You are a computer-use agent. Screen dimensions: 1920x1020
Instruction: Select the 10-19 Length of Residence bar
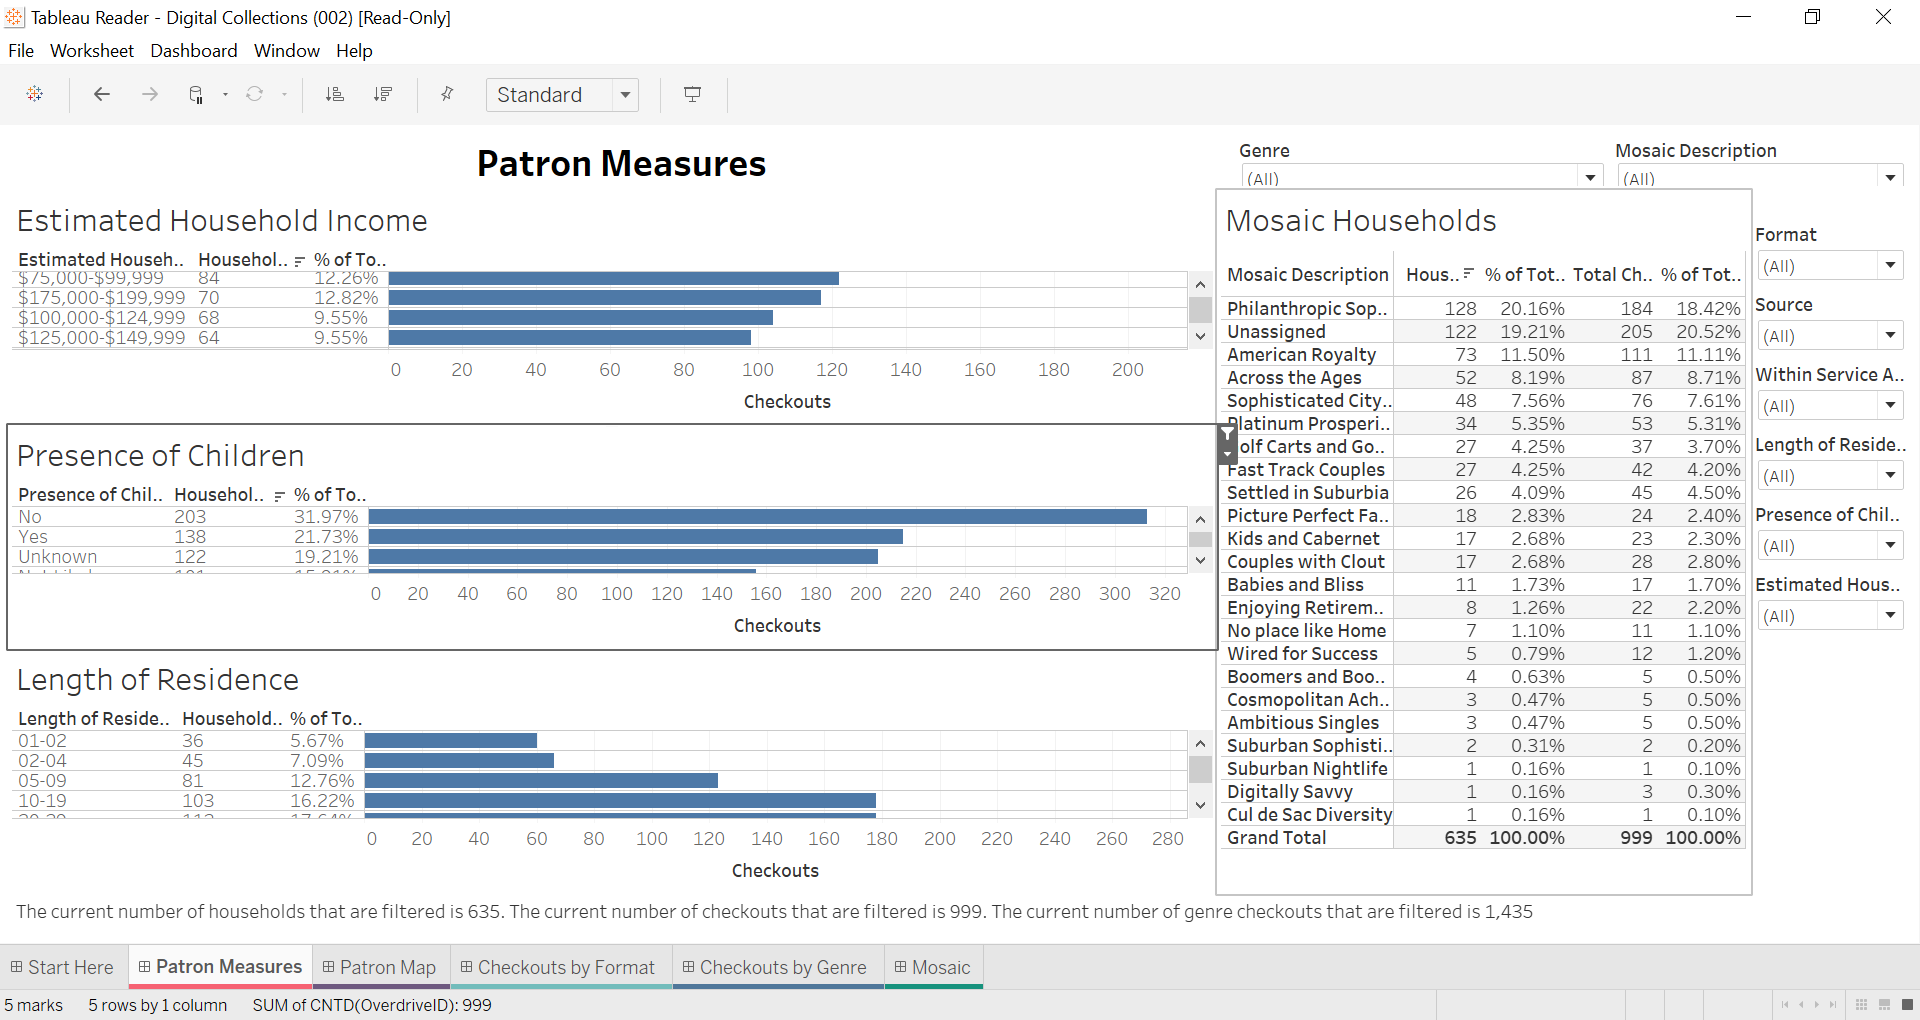coord(620,801)
